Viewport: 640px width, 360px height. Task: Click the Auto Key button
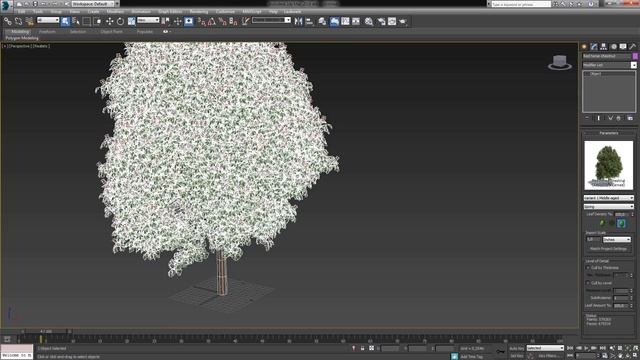tap(516, 348)
